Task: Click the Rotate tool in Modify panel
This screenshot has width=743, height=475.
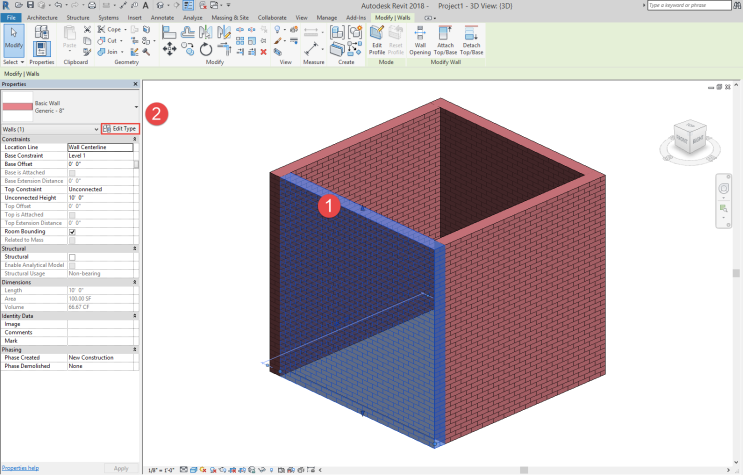Action: point(206,48)
